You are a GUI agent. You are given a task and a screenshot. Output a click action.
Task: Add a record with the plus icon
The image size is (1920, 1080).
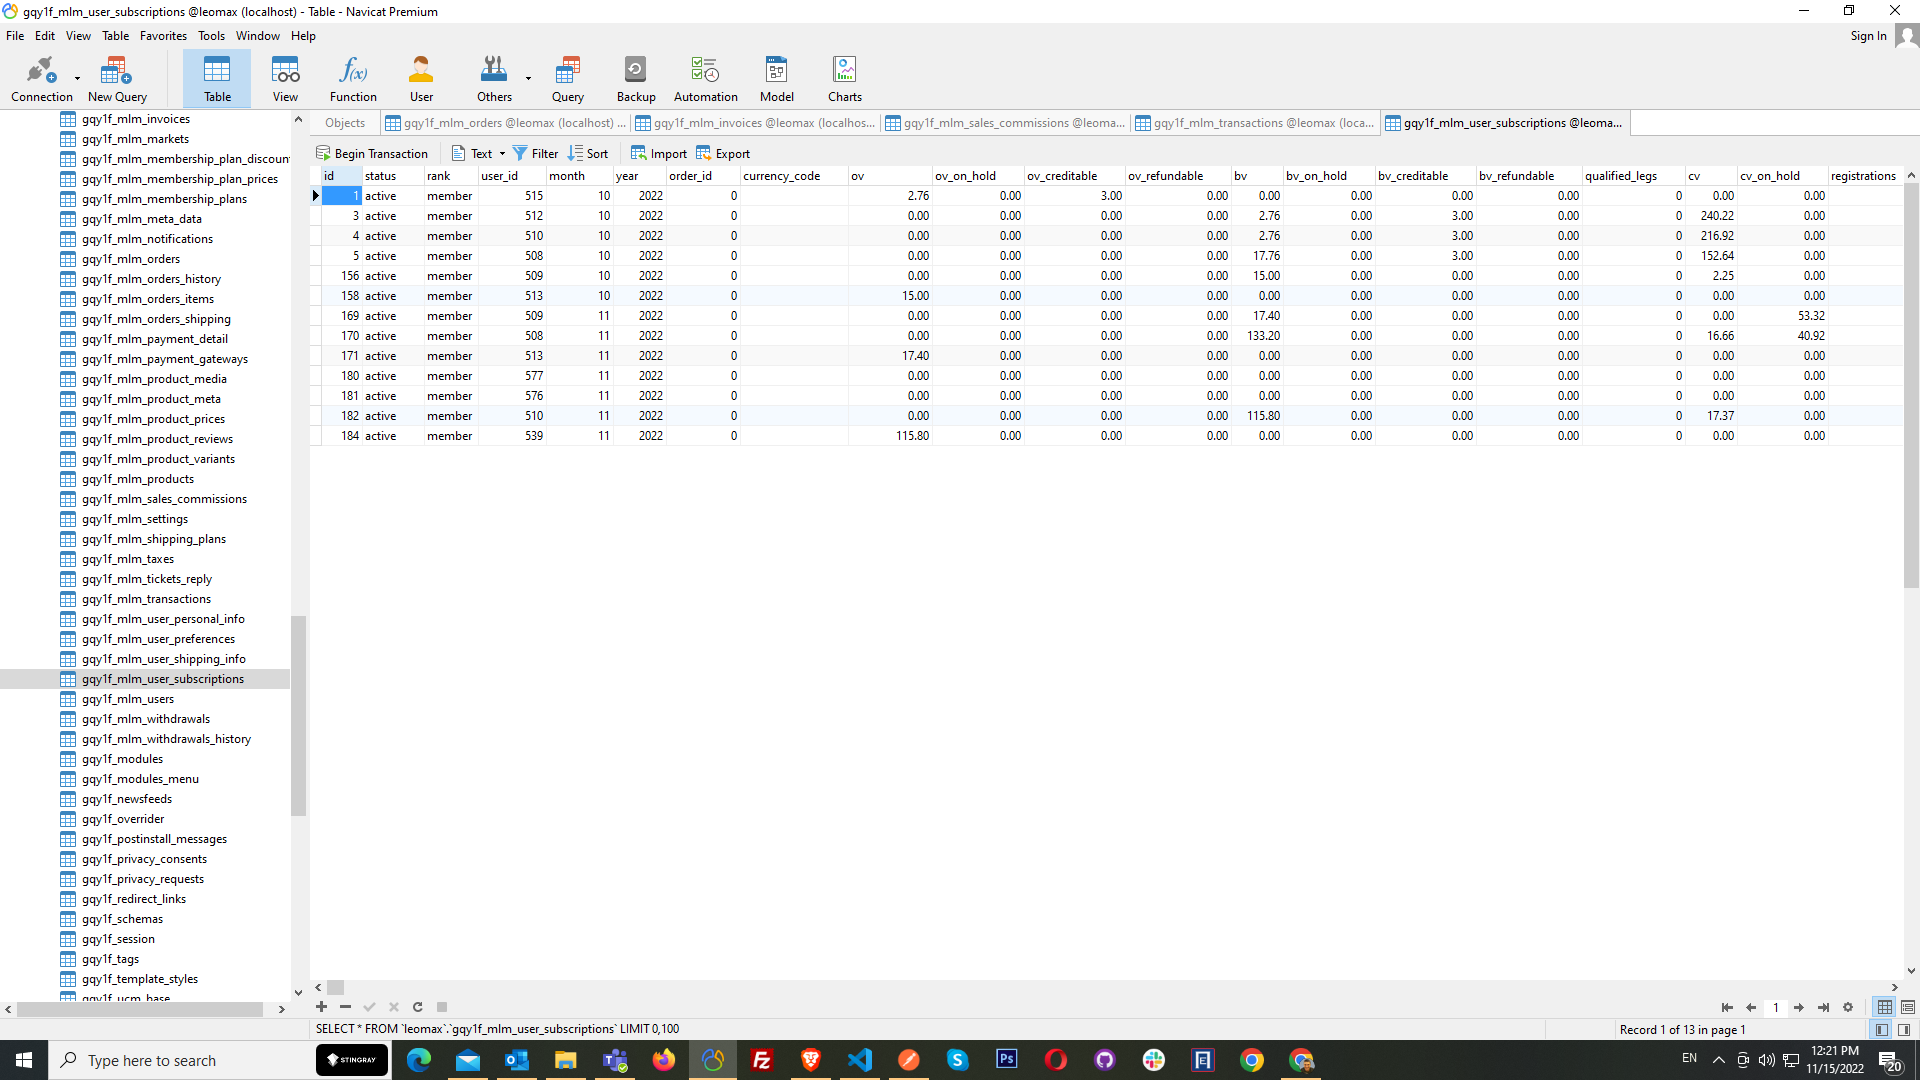pyautogui.click(x=321, y=1007)
